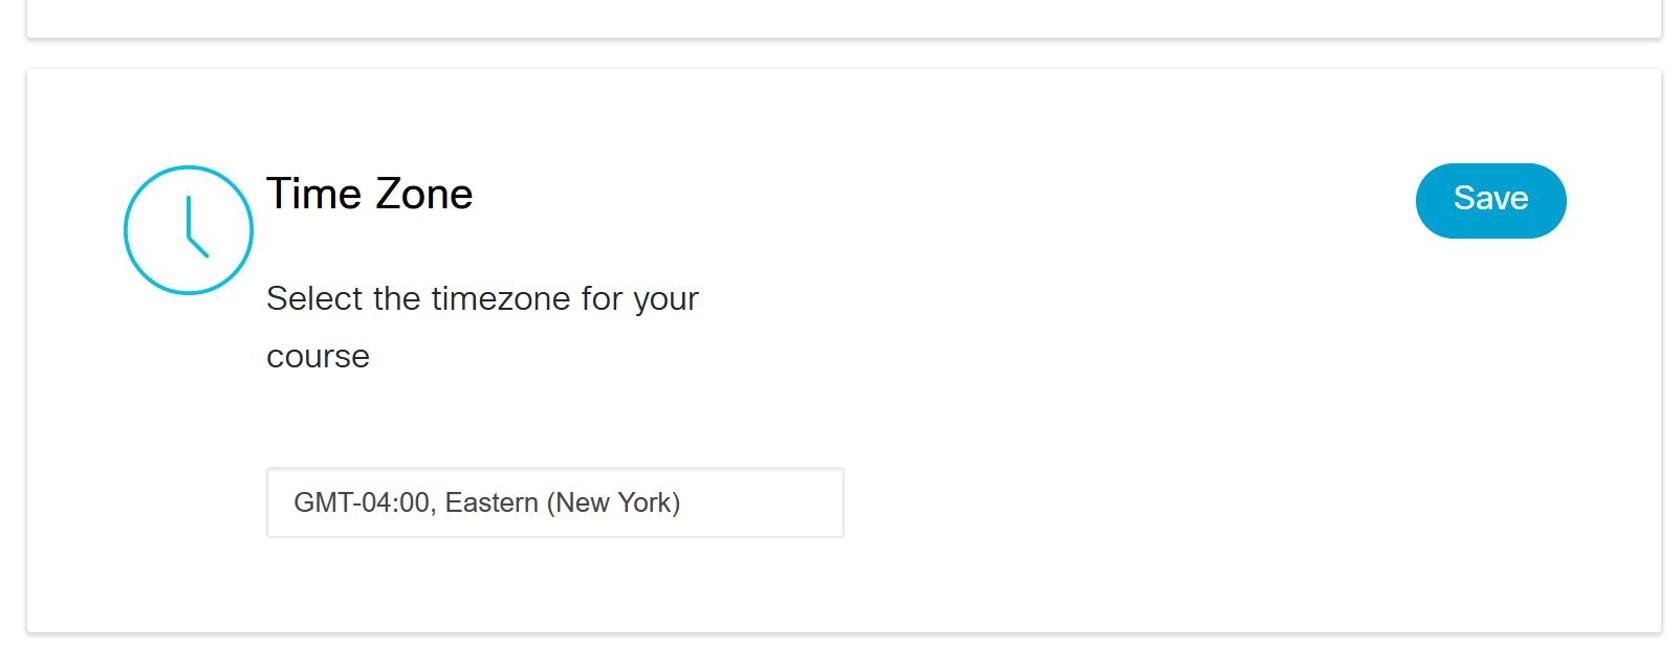Click the teal clock icon

(x=188, y=230)
